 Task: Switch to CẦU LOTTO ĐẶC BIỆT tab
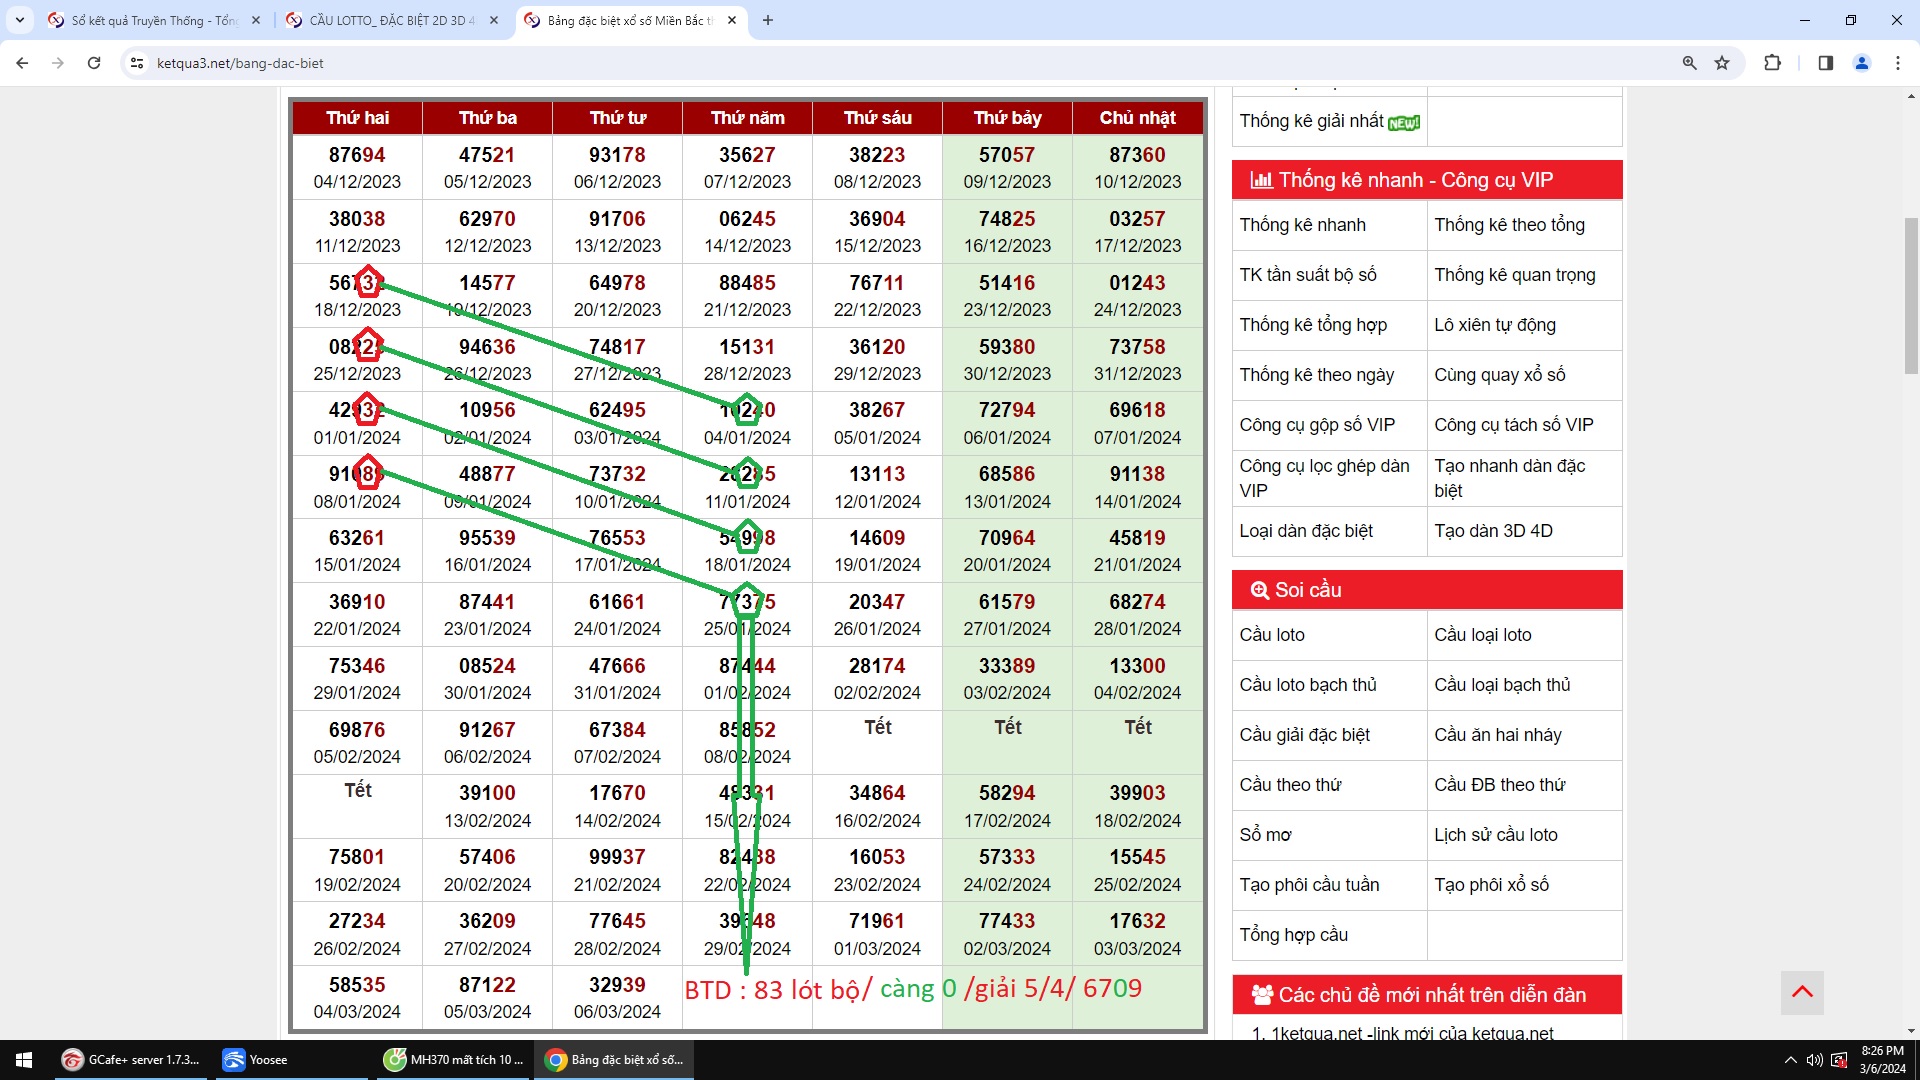(x=391, y=20)
